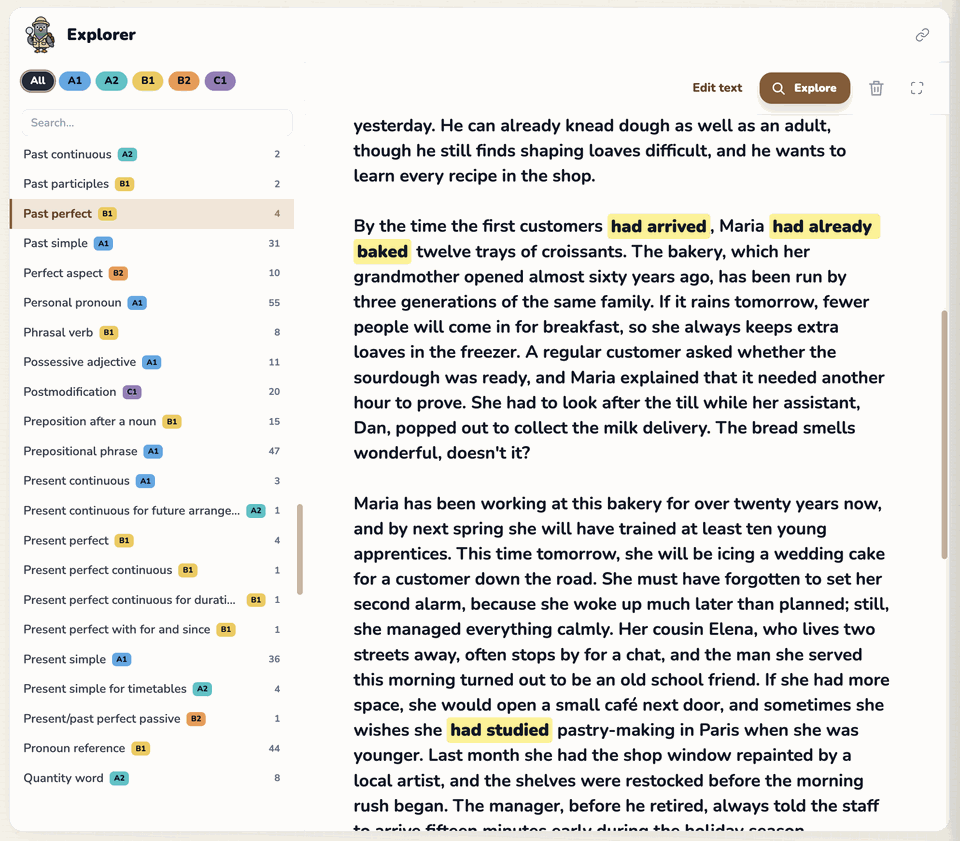Click the Explorer mascot logo icon
Image resolution: width=960 pixels, height=841 pixels.
(x=40, y=35)
